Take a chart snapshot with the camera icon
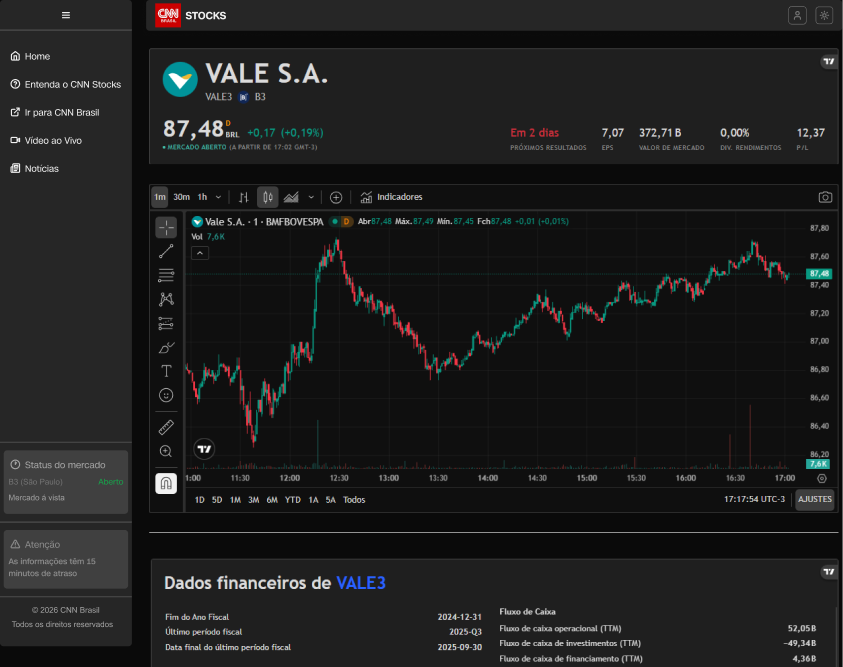The width and height of the screenshot is (843, 667). click(x=825, y=197)
